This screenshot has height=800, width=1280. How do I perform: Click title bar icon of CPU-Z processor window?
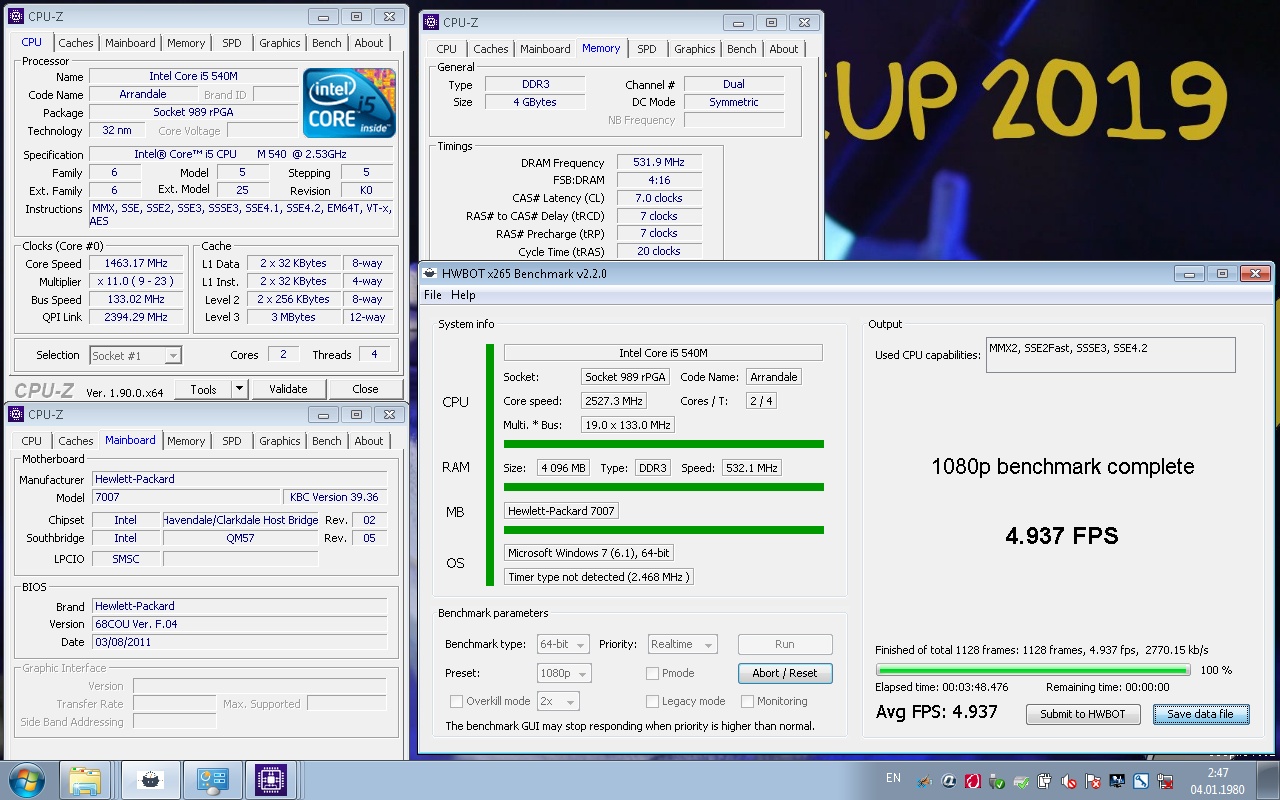click(x=16, y=17)
